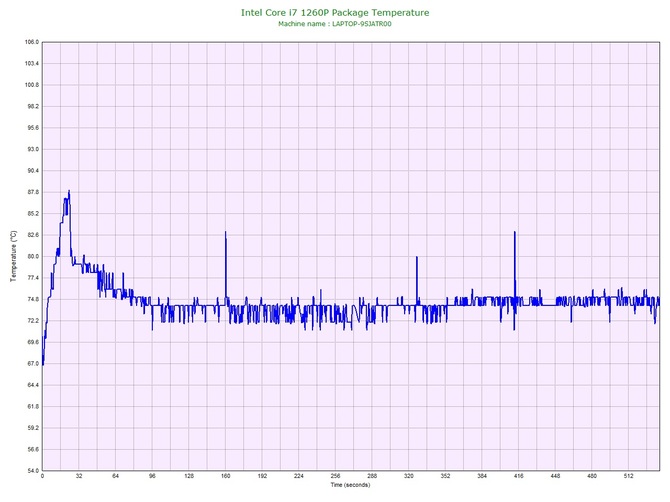Pick the 85.2 temperature axis tick
Image resolution: width=670 pixels, height=502 pixels.
tap(33, 214)
